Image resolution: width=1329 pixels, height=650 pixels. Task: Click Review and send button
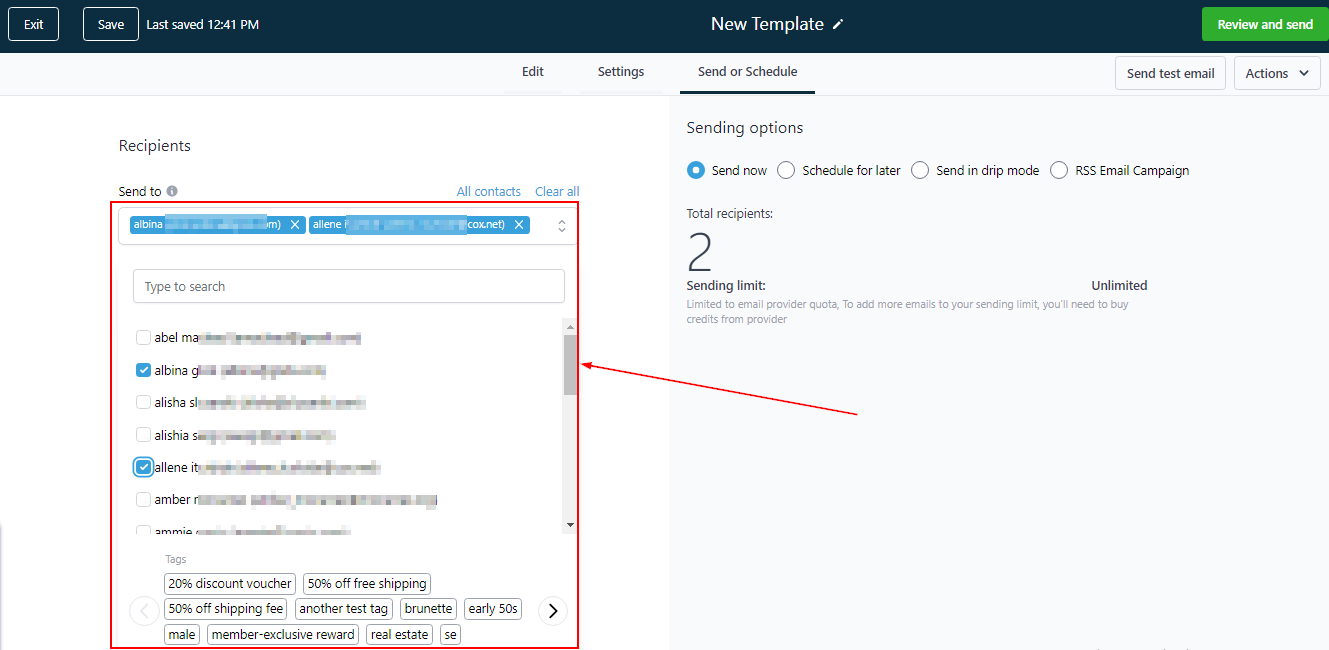coord(1265,25)
